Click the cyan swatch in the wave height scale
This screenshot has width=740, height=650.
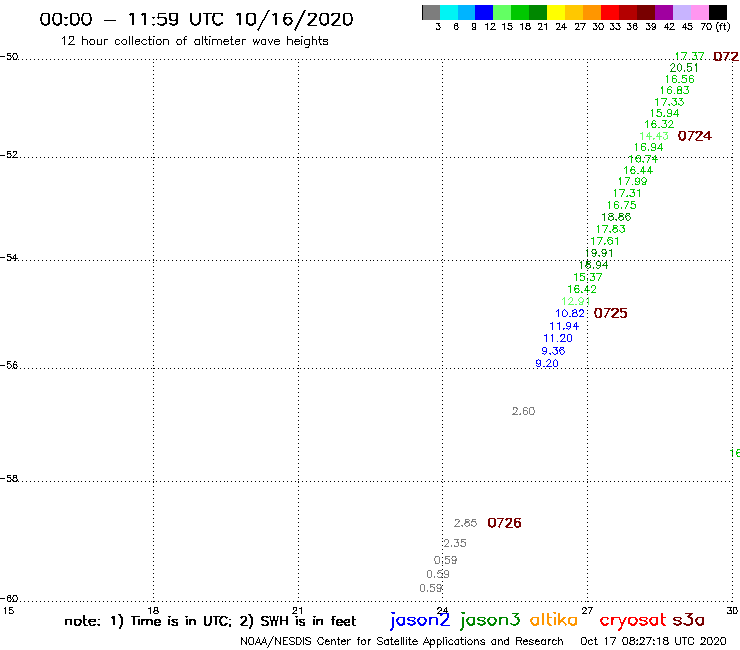[449, 12]
